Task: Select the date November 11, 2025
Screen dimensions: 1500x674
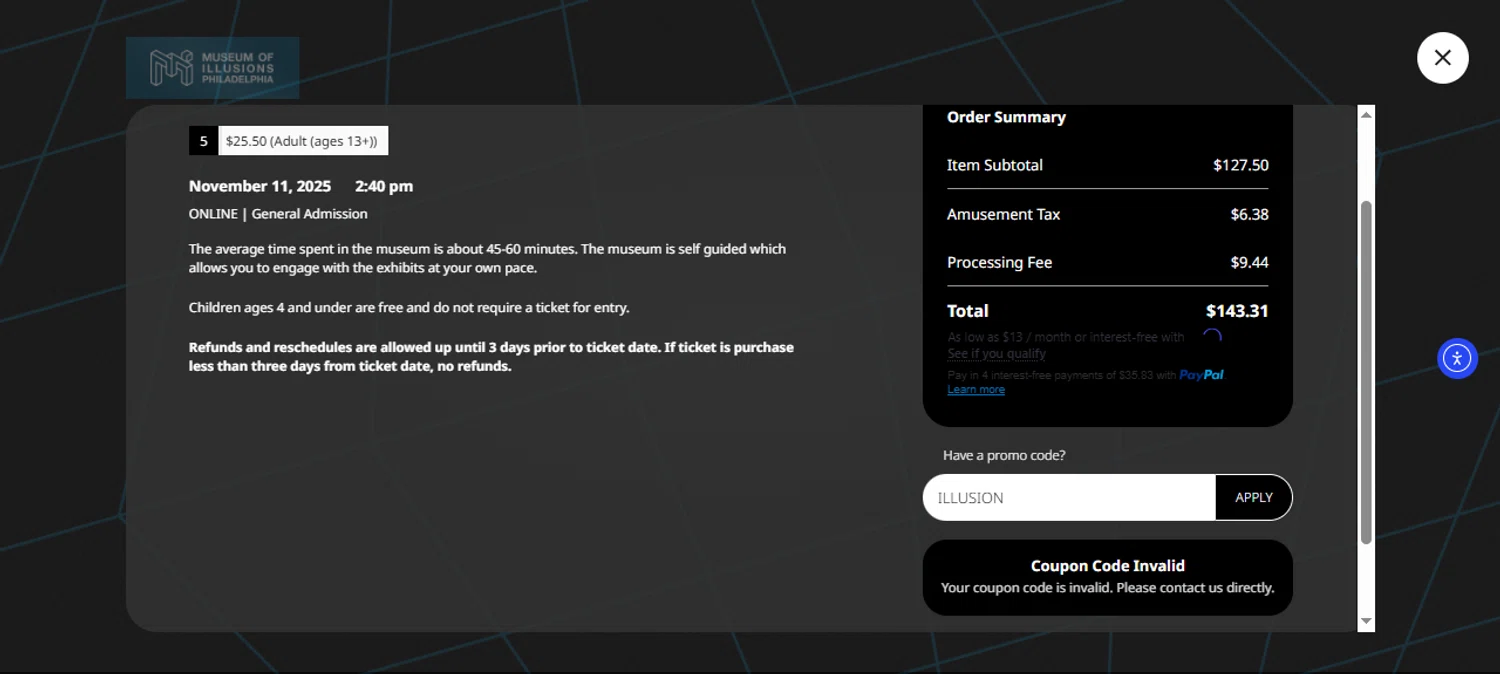Action: pos(260,186)
